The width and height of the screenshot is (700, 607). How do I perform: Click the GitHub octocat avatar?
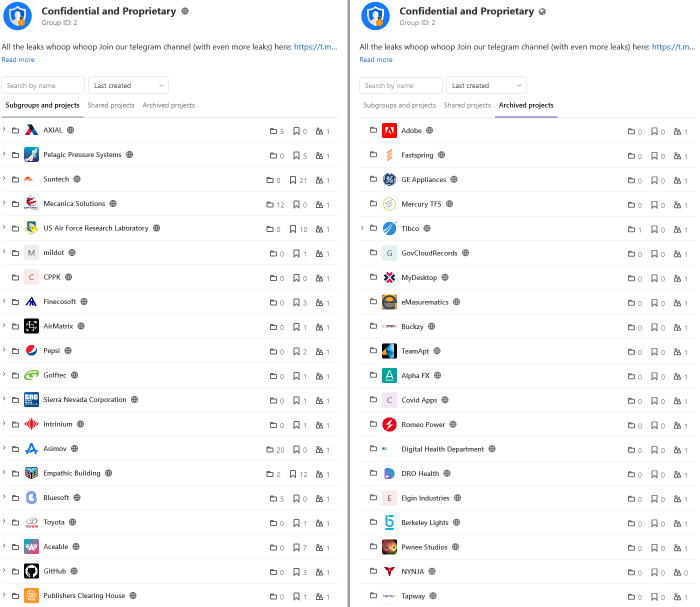coord(32,571)
